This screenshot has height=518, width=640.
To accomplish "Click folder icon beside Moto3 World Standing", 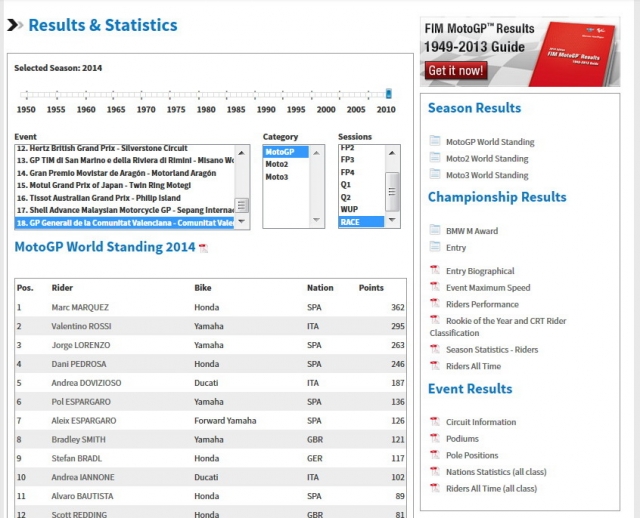I will (x=435, y=174).
